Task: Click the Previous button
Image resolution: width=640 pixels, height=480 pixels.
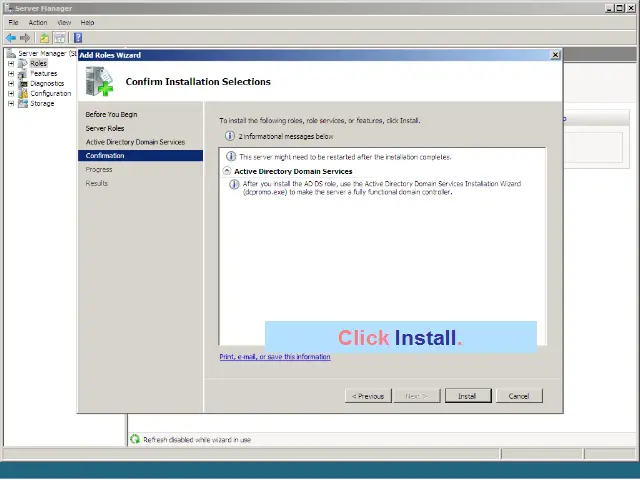Action: (x=368, y=396)
